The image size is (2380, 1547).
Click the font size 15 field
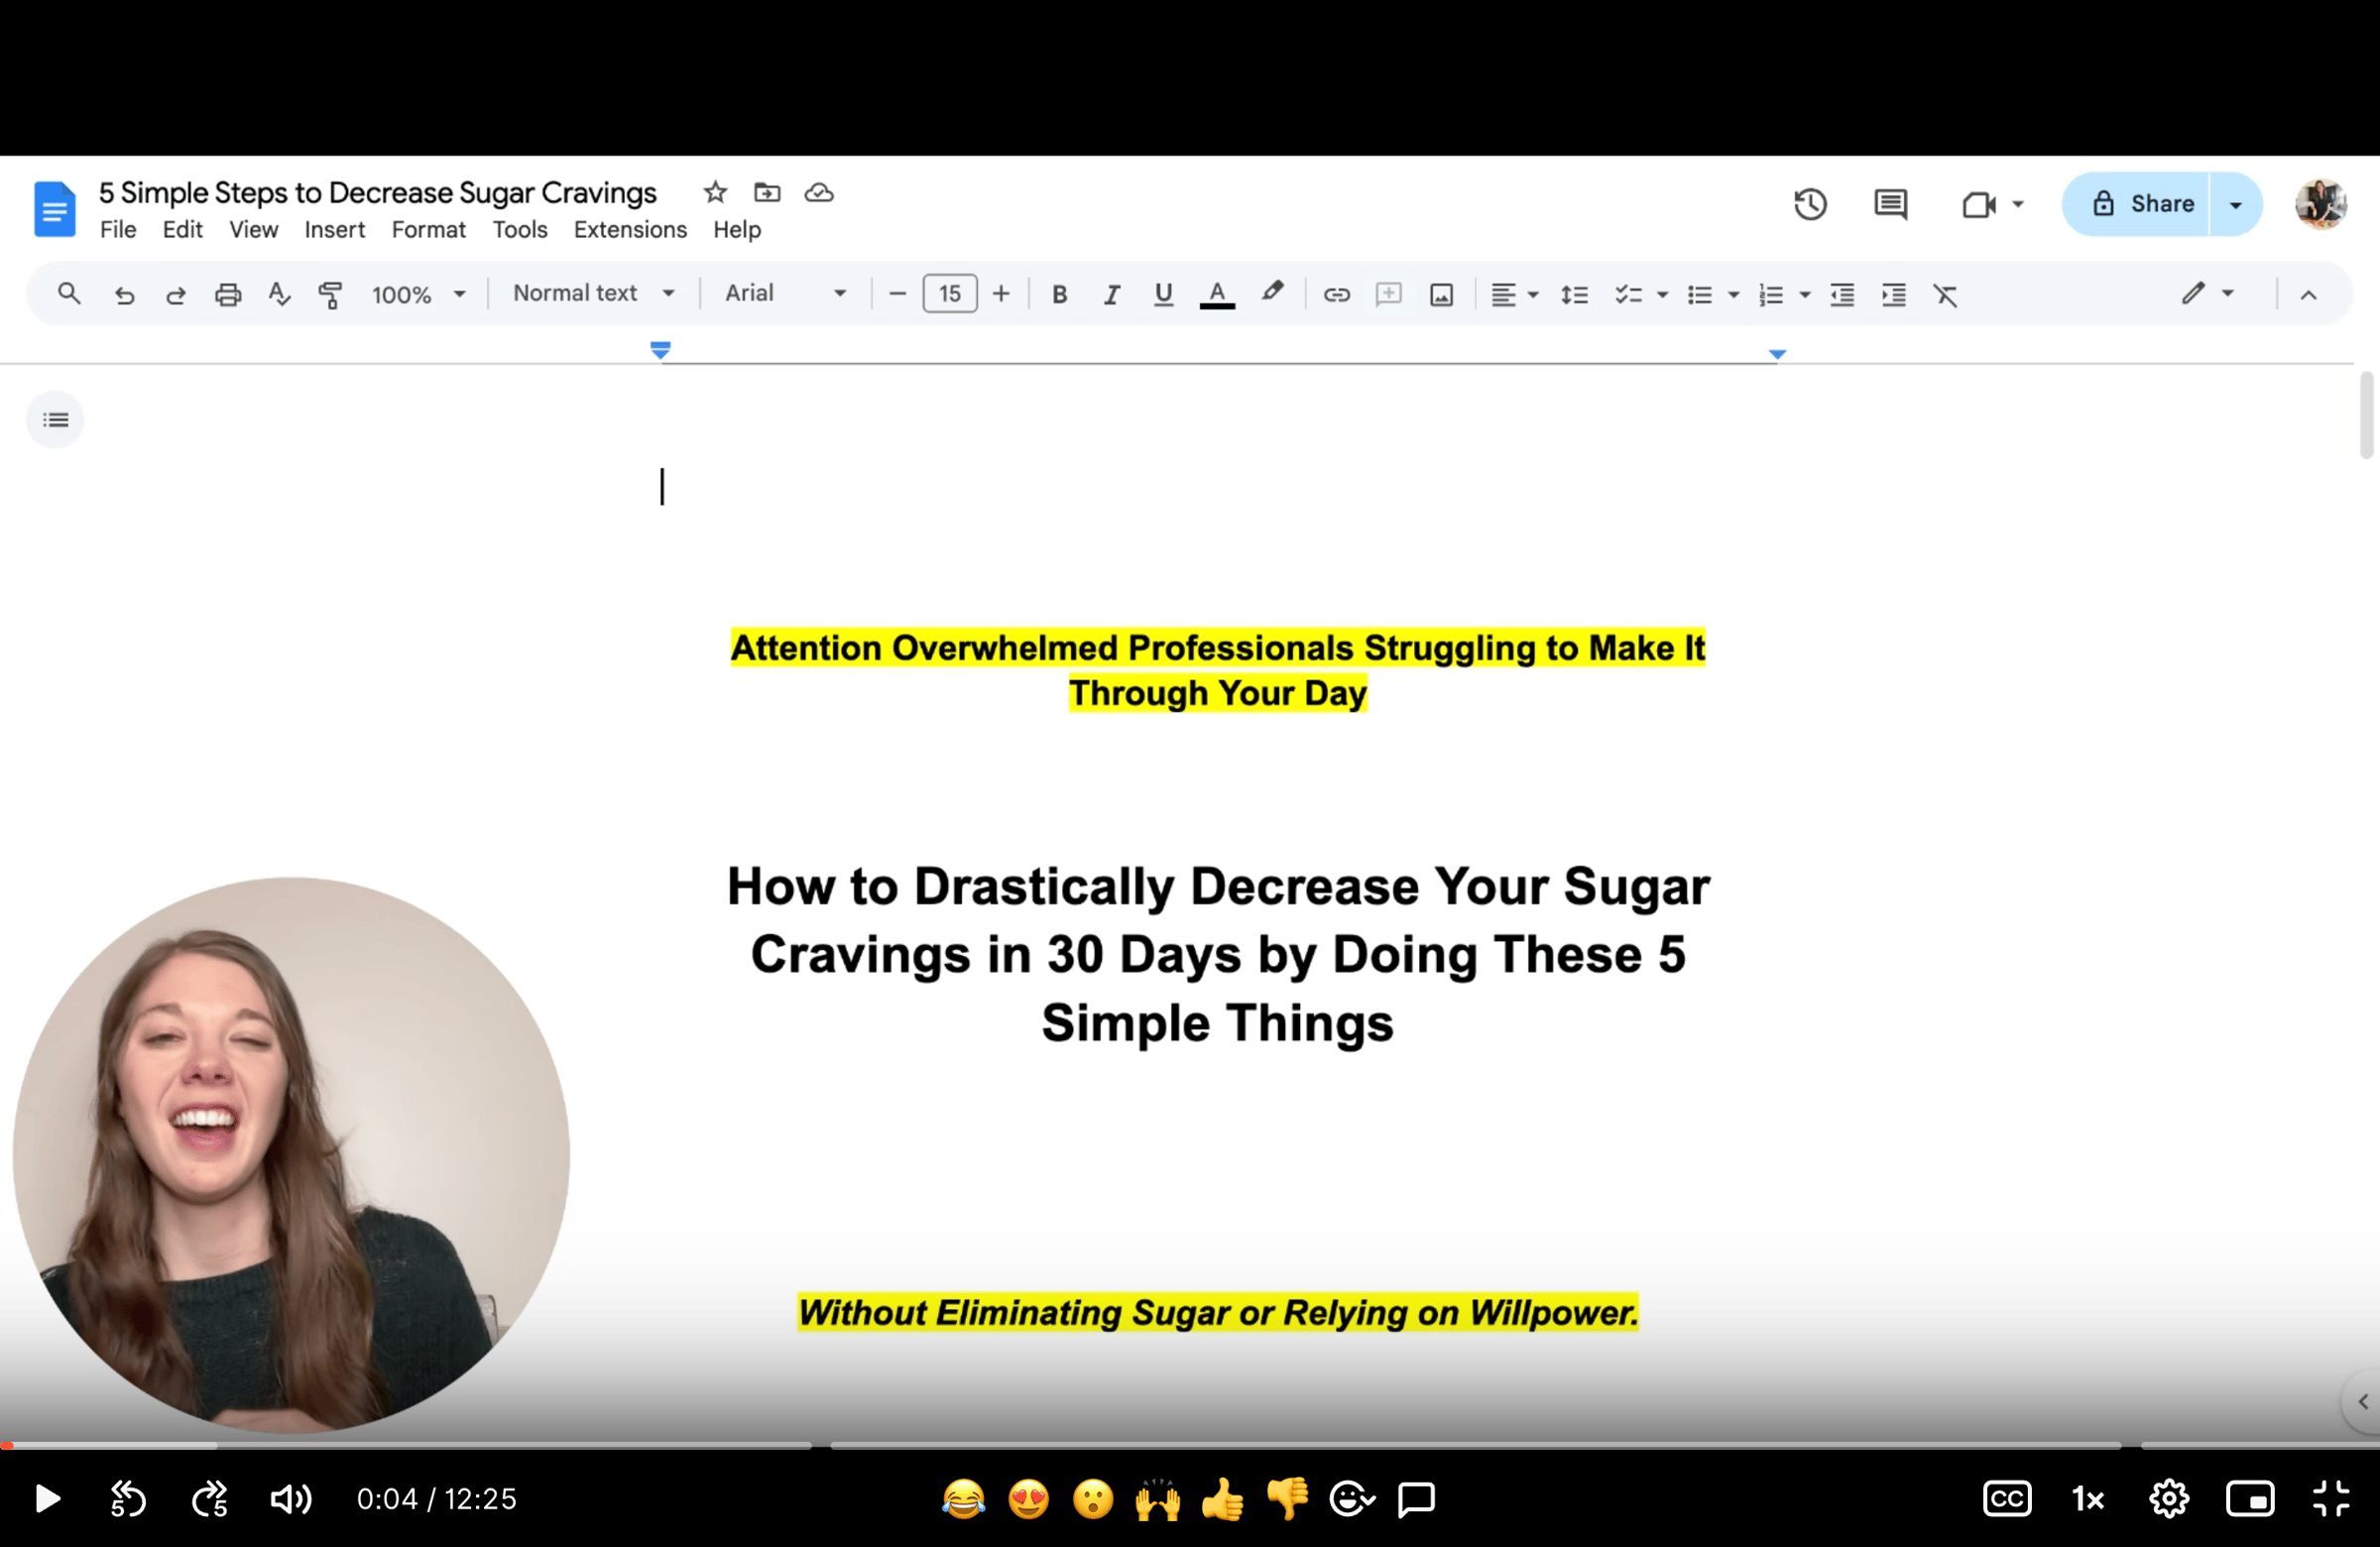pyautogui.click(x=949, y=294)
